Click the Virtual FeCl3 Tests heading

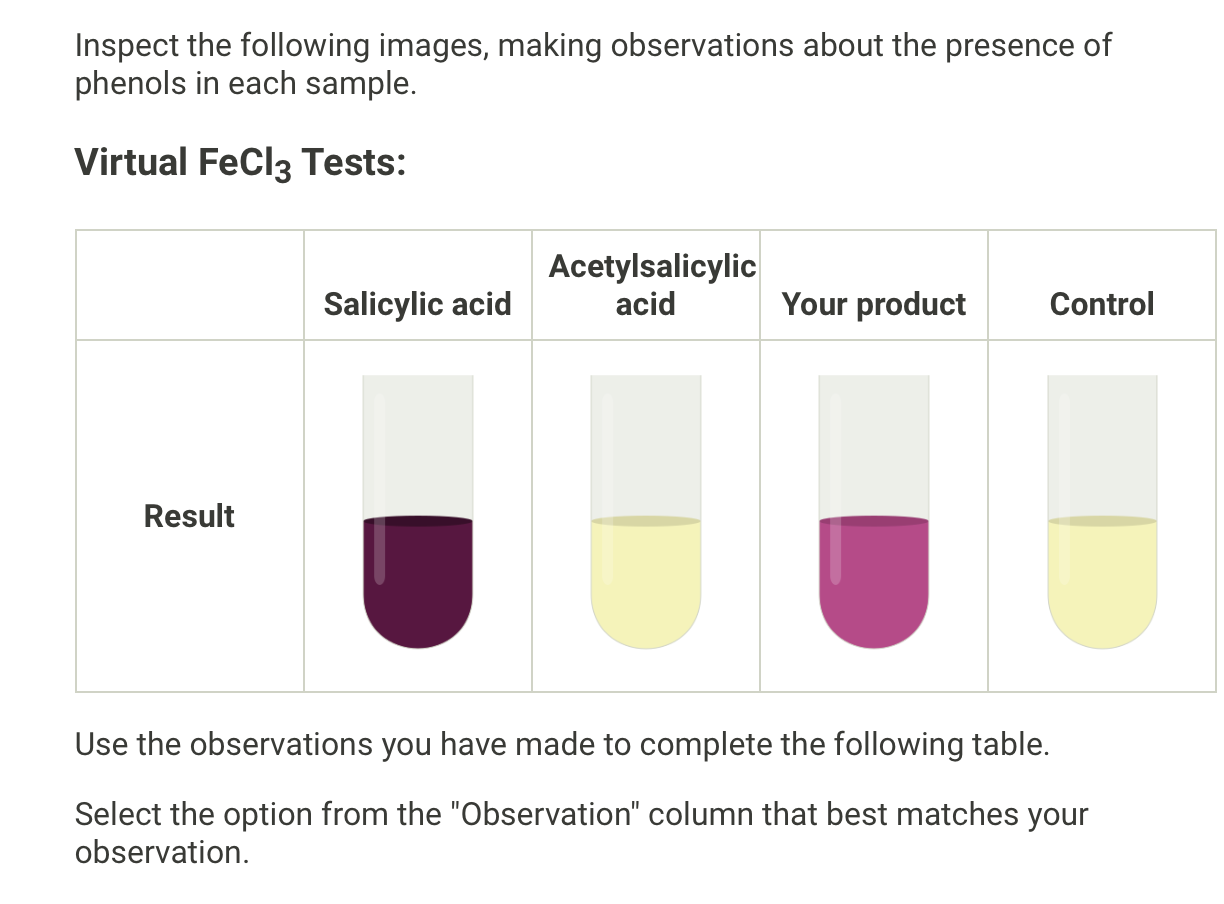[x=240, y=162]
